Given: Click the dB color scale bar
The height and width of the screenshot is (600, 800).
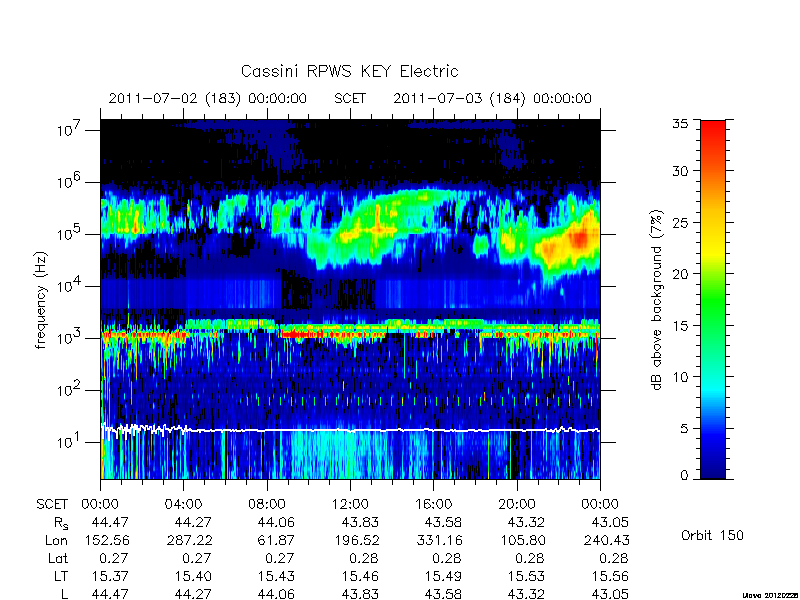Looking at the screenshot, I should pyautogui.click(x=713, y=299).
